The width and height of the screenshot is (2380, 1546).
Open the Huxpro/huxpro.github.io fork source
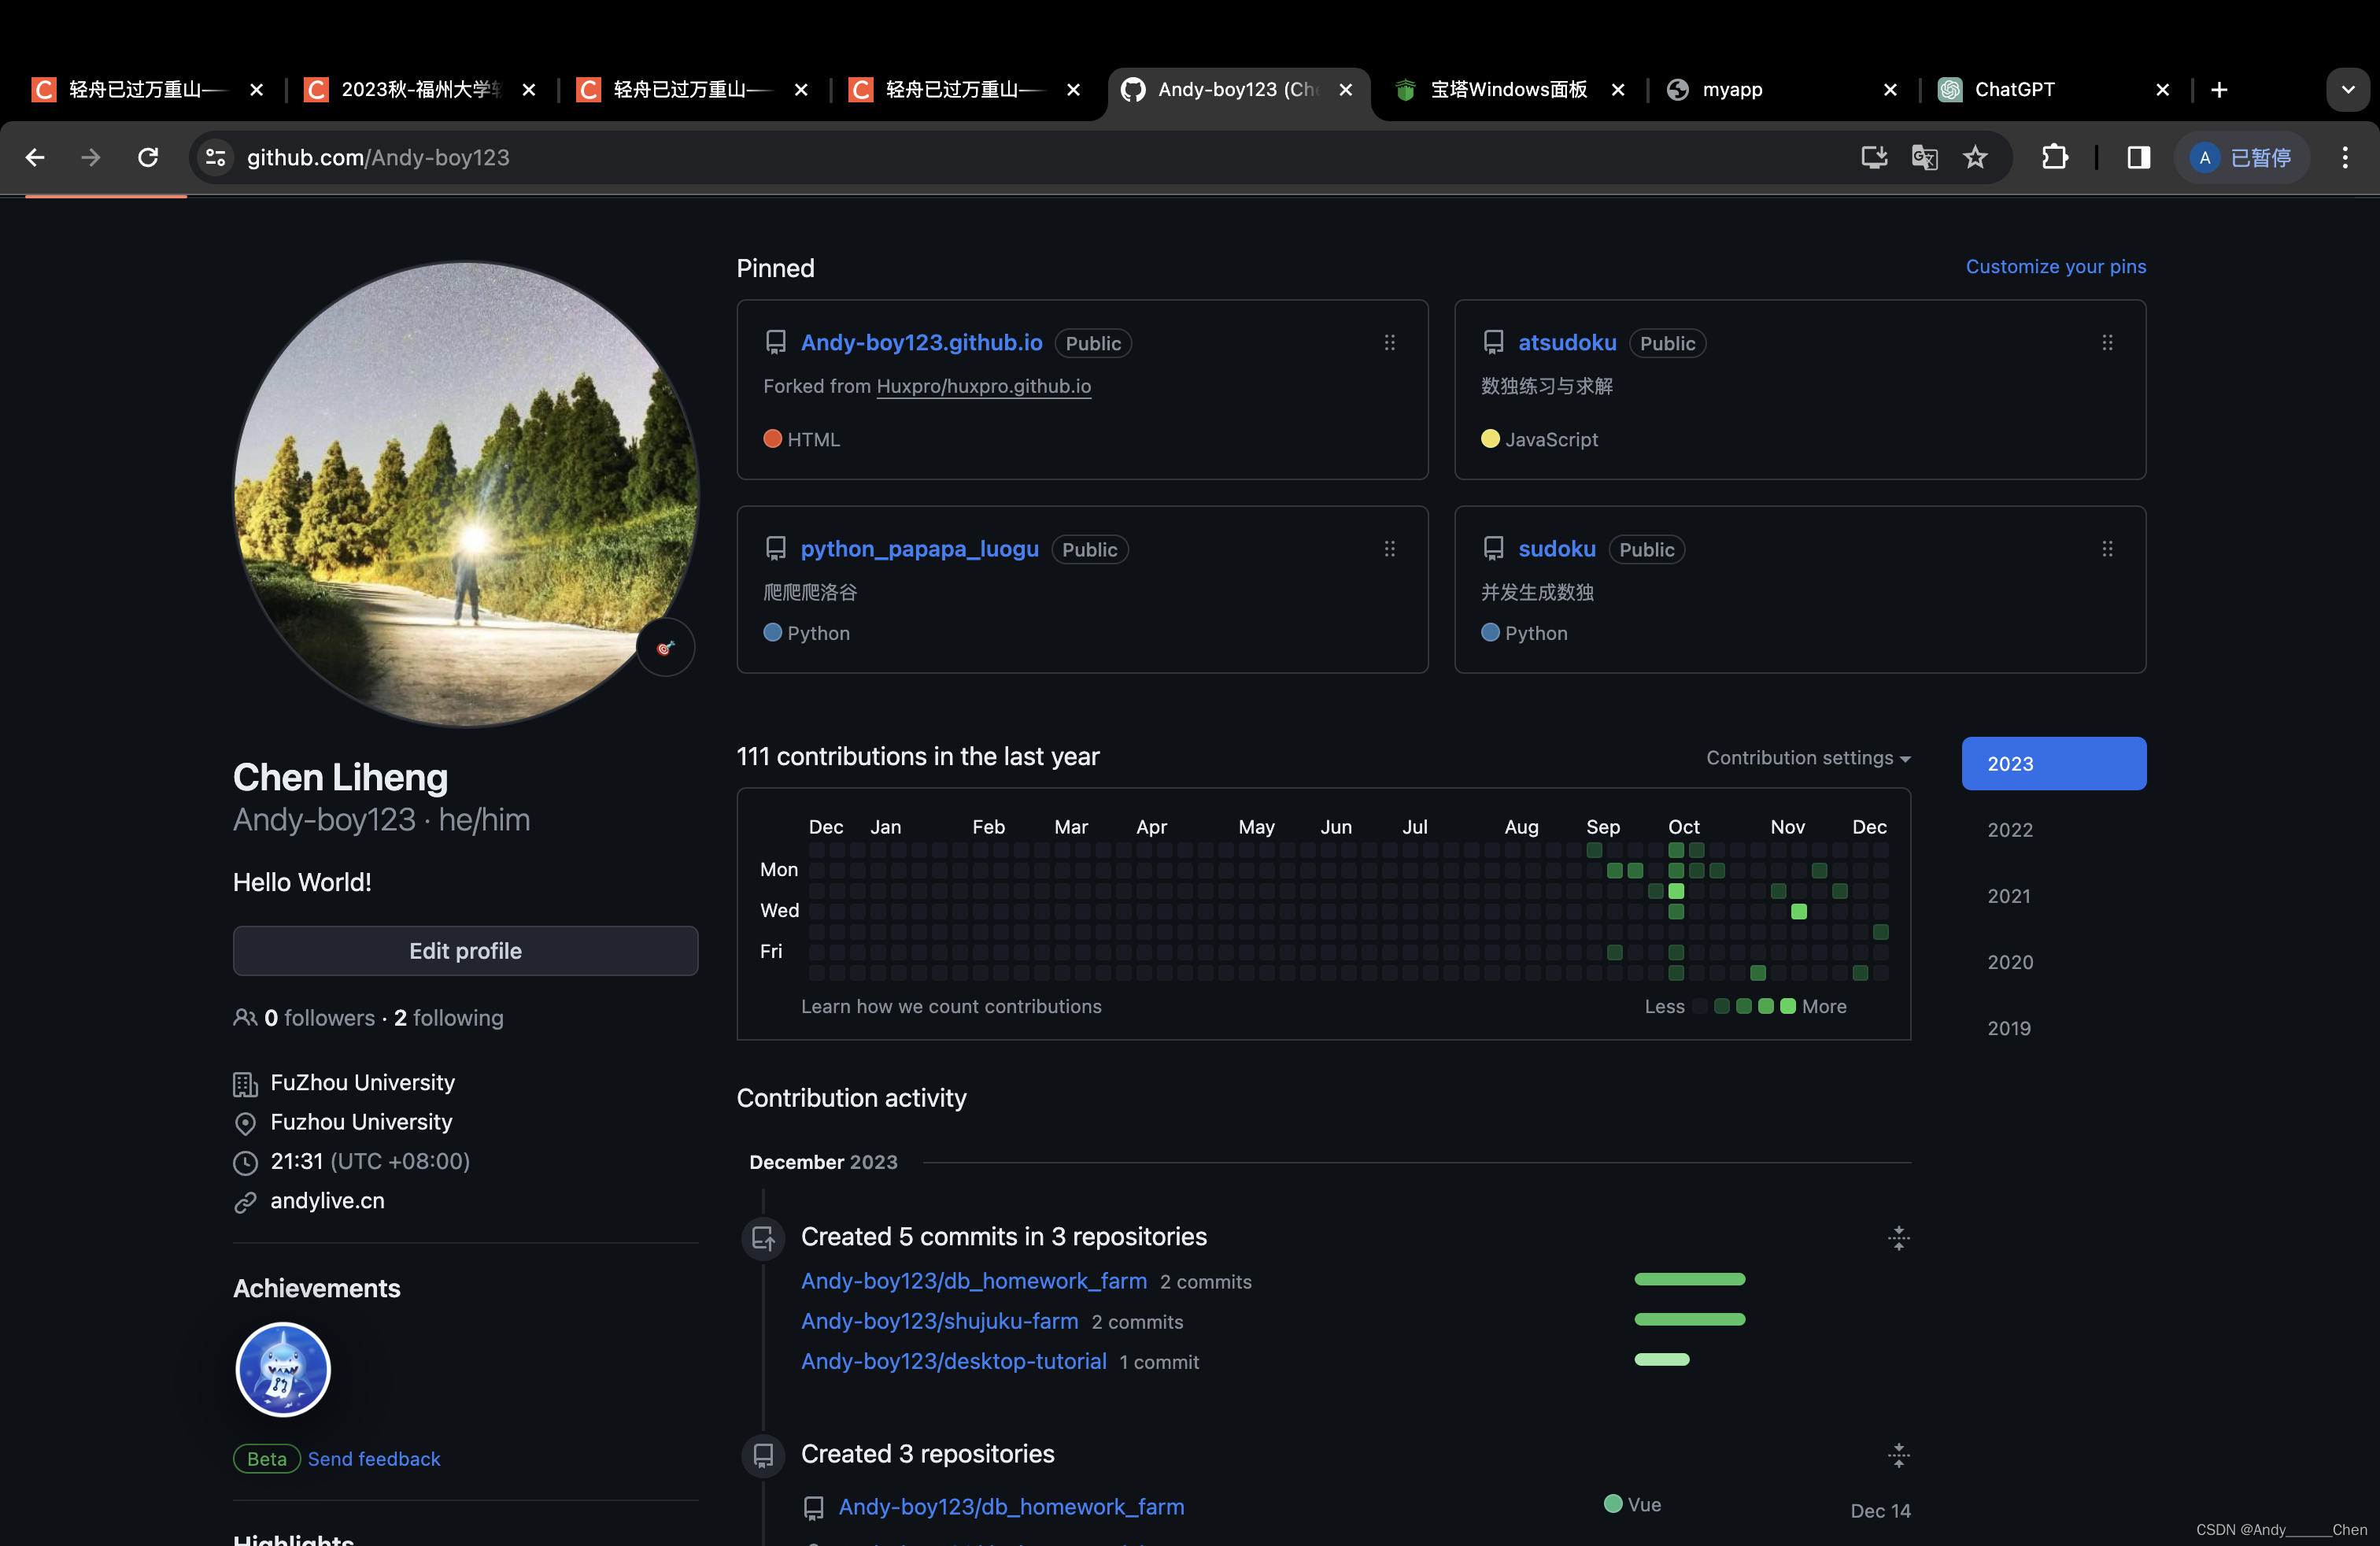click(983, 386)
